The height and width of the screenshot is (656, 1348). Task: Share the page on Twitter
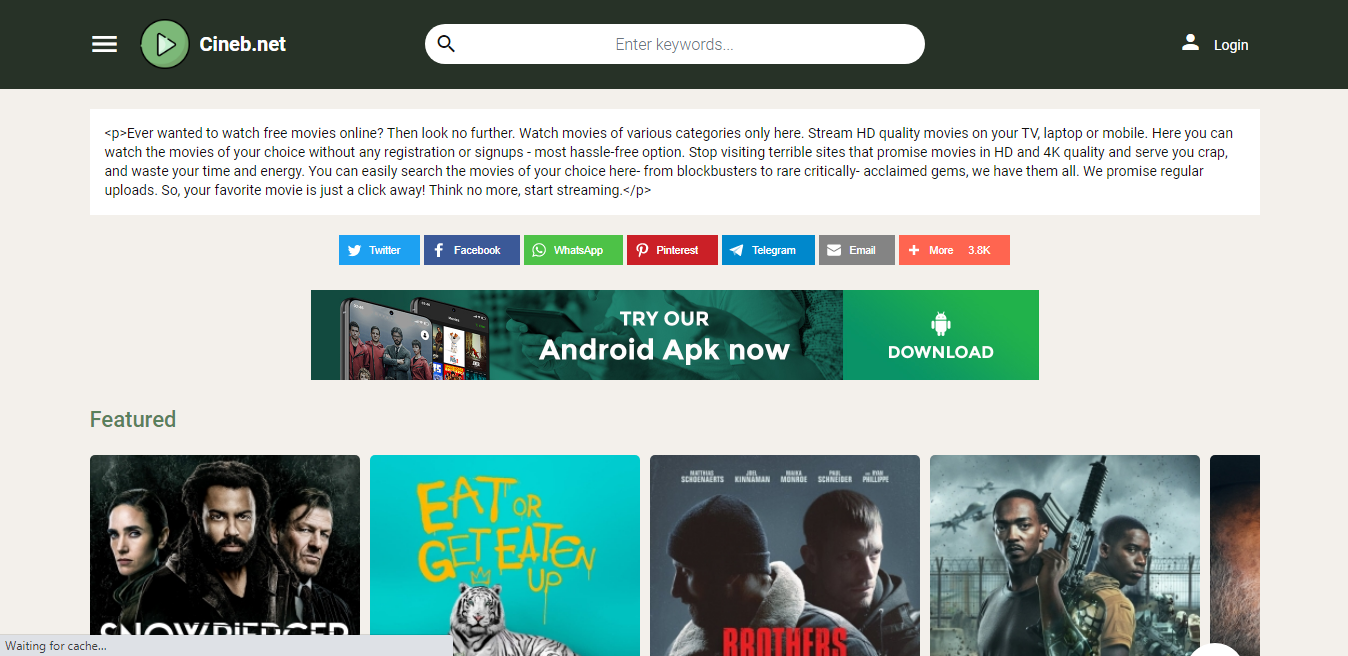379,250
